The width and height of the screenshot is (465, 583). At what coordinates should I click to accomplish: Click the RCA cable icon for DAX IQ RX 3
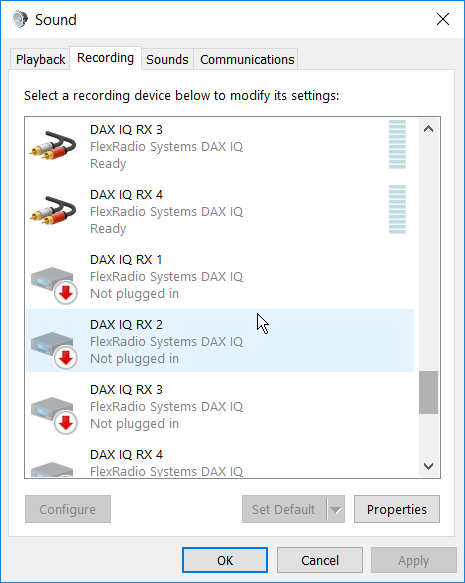pyautogui.click(x=53, y=146)
